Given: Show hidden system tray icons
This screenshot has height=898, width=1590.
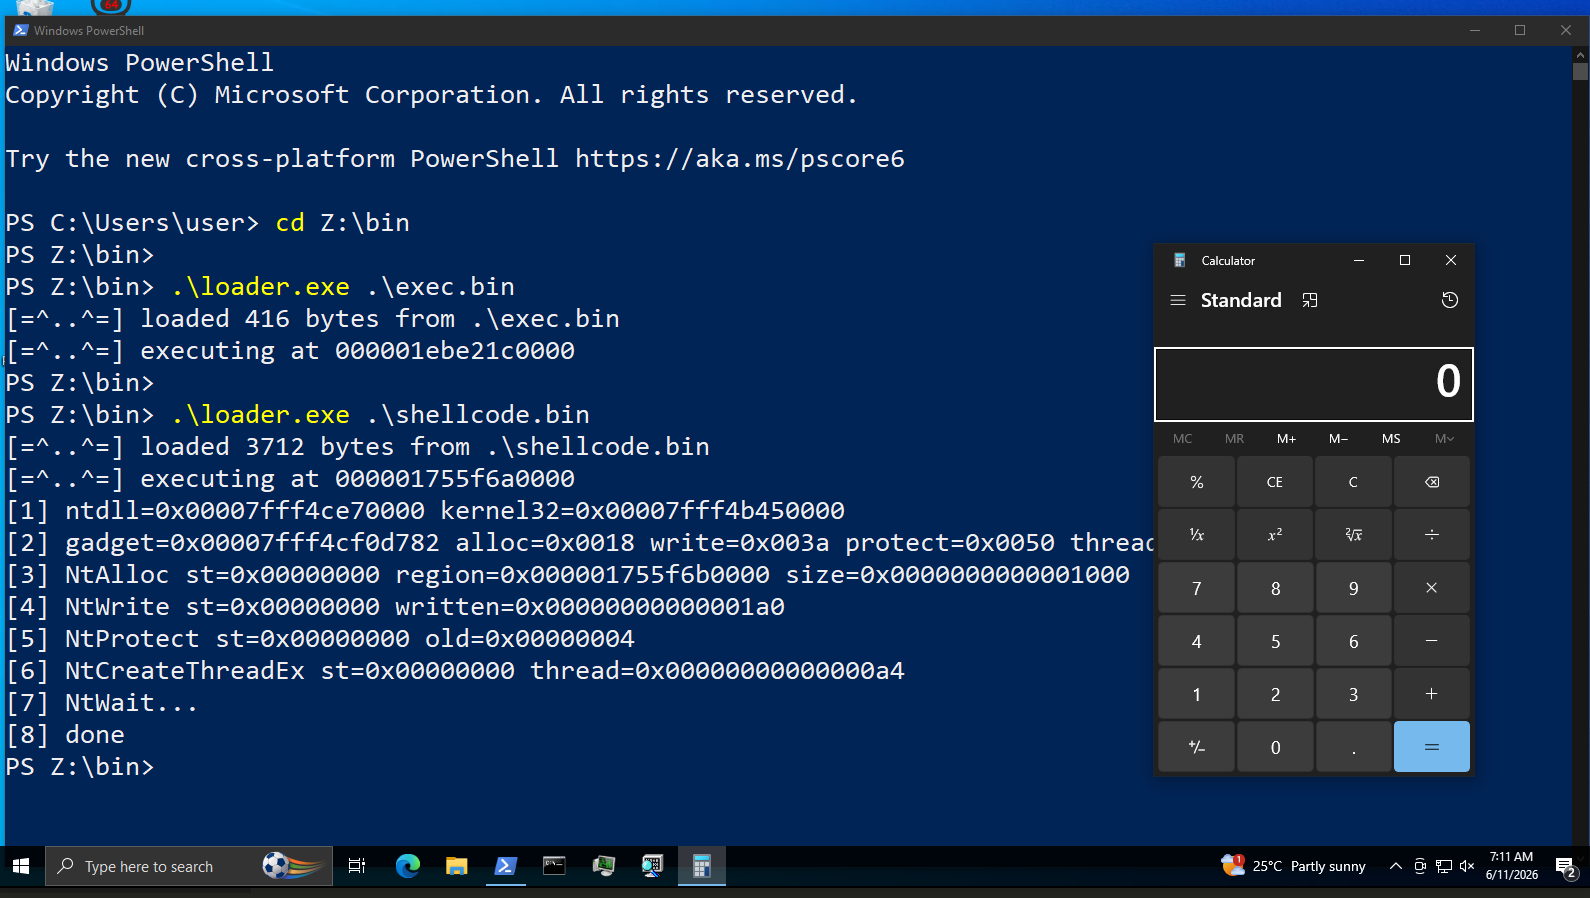Looking at the screenshot, I should pyautogui.click(x=1395, y=866).
